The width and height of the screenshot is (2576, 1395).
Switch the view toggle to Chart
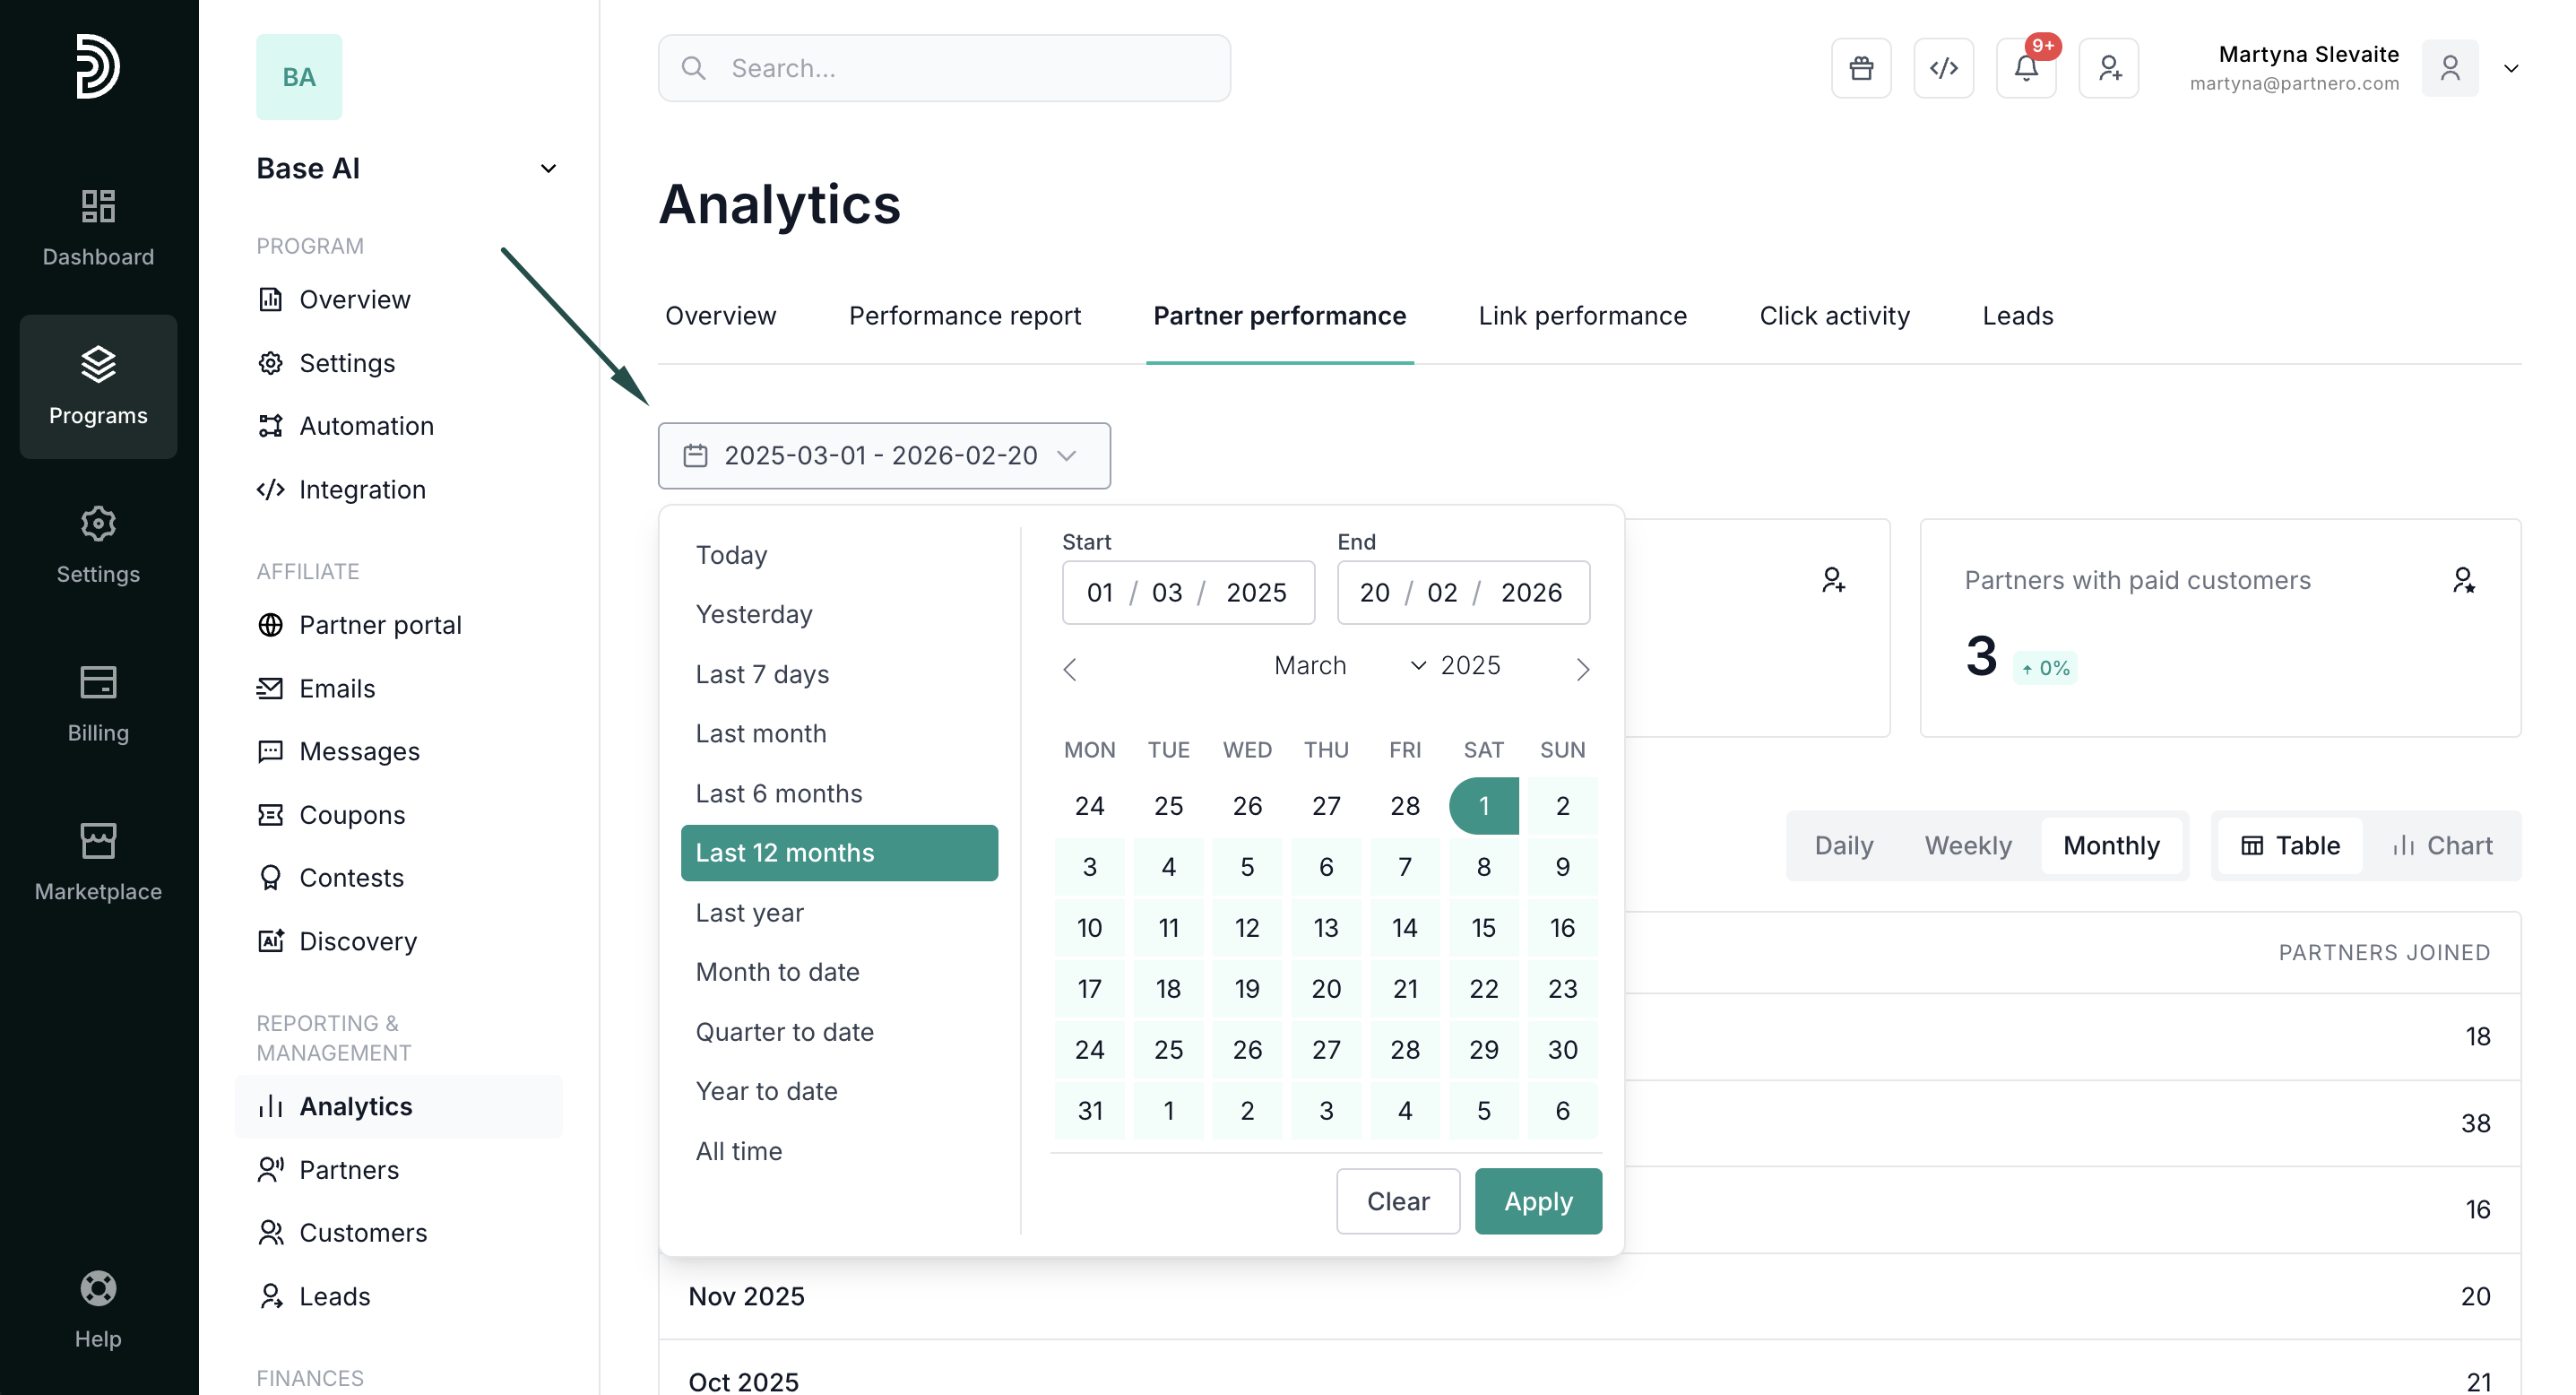point(2442,846)
